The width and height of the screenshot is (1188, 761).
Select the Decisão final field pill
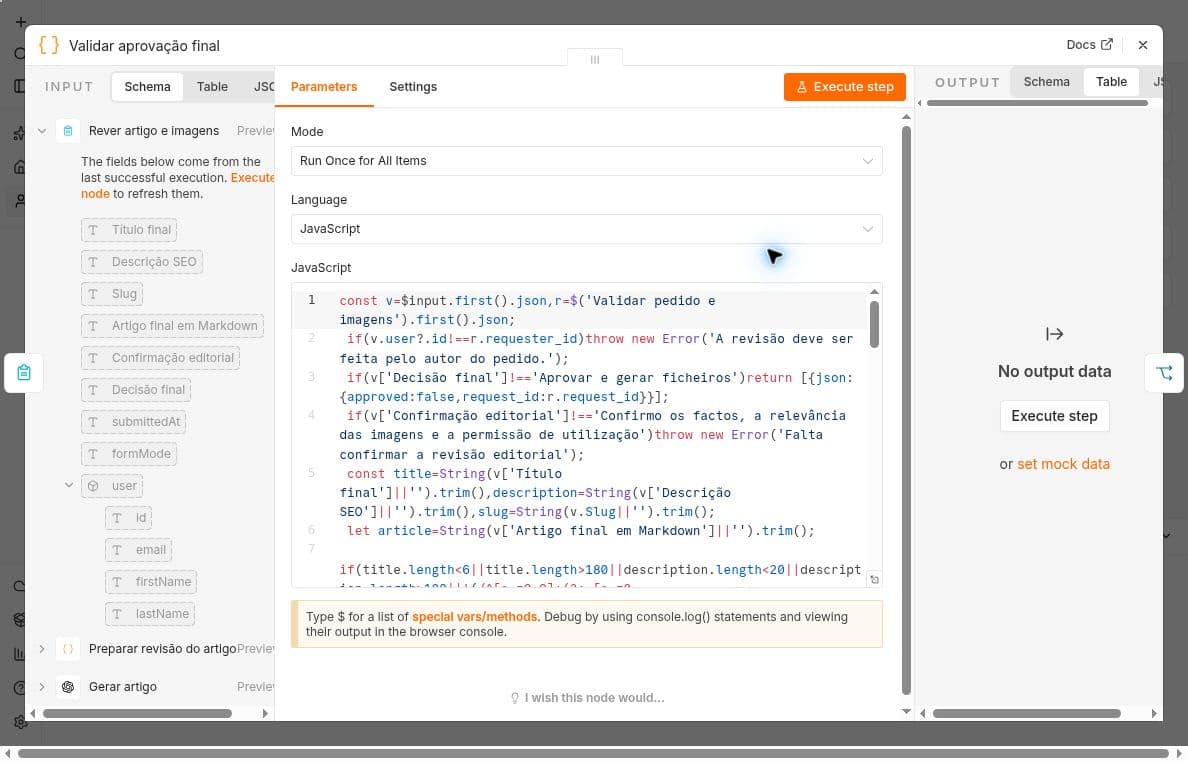tap(136, 390)
